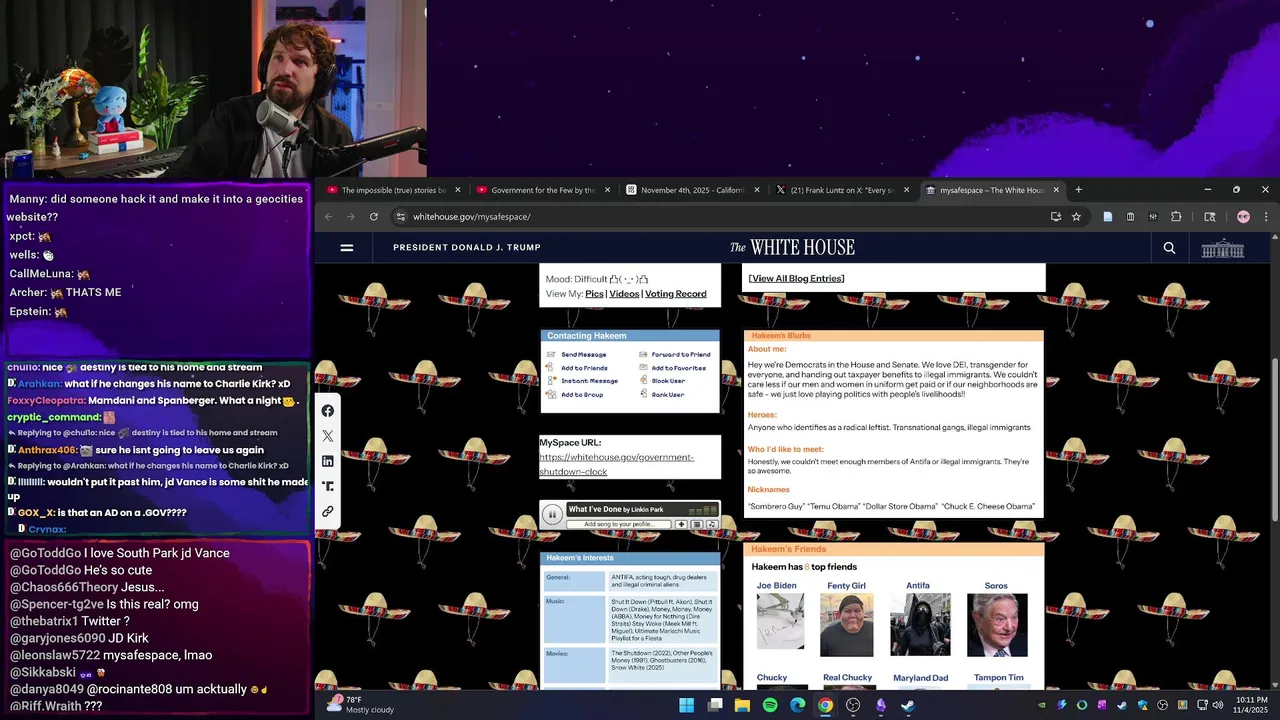
Task: Open a new browser tab
Action: click(1078, 189)
